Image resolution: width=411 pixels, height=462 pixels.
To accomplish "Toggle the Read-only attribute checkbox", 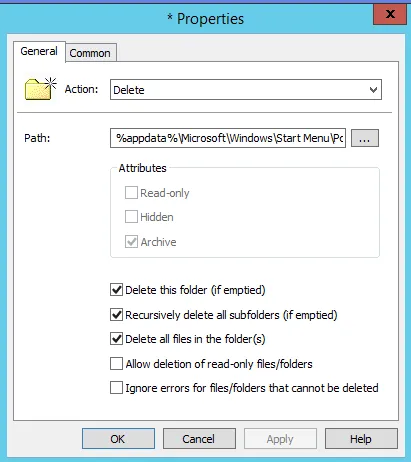I will (131, 193).
